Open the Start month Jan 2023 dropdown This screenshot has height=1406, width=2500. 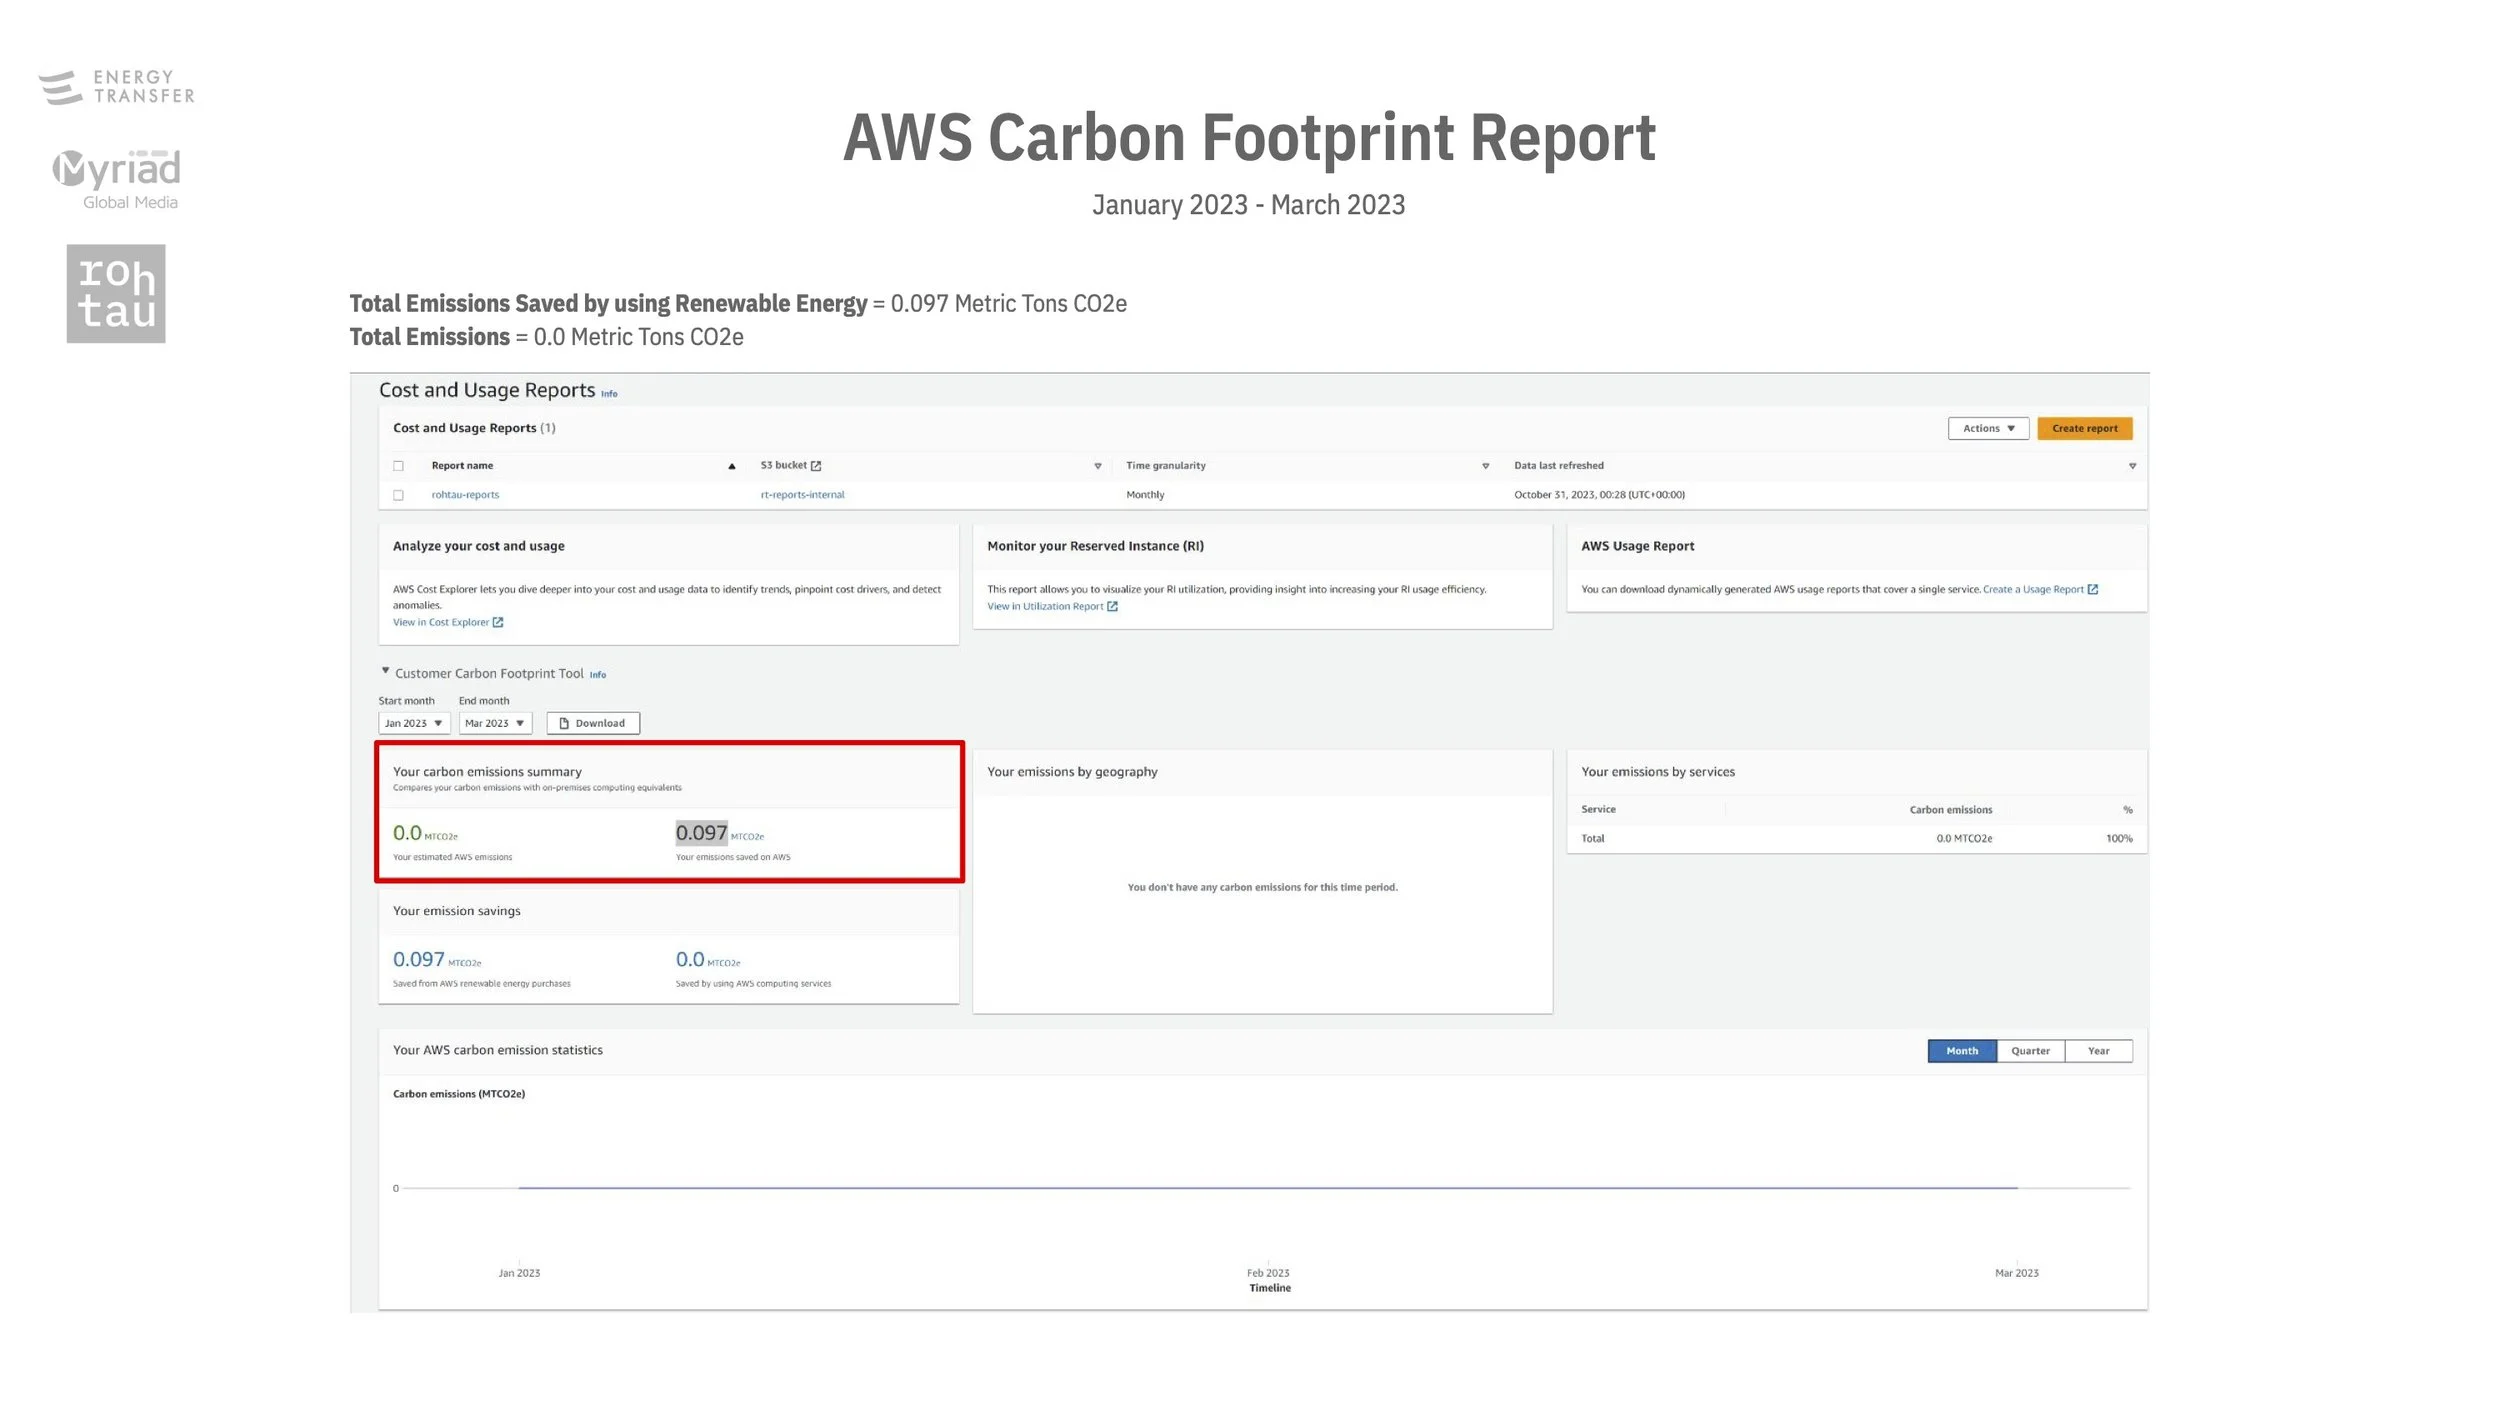click(413, 723)
